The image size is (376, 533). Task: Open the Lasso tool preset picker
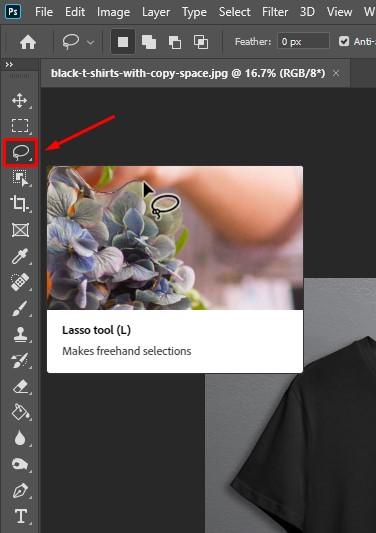point(78,42)
